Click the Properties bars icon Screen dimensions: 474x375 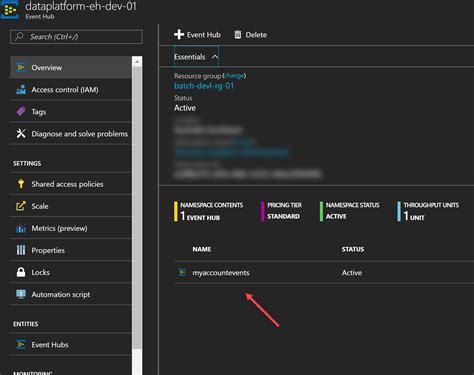tap(21, 250)
